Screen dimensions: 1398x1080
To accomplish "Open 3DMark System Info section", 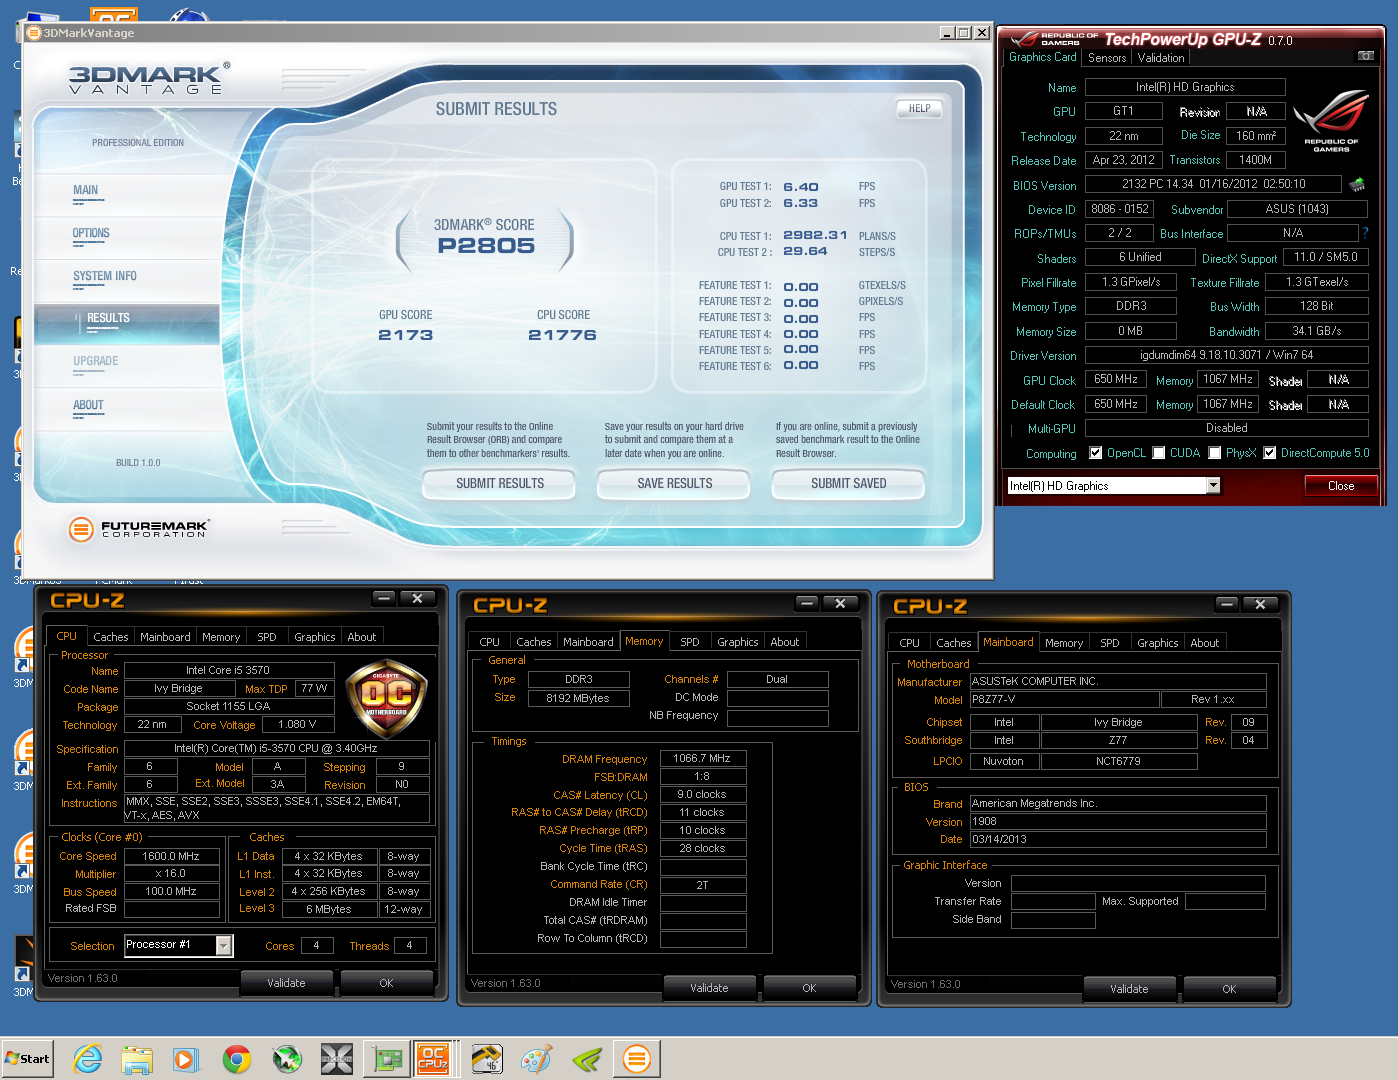I will coord(105,276).
